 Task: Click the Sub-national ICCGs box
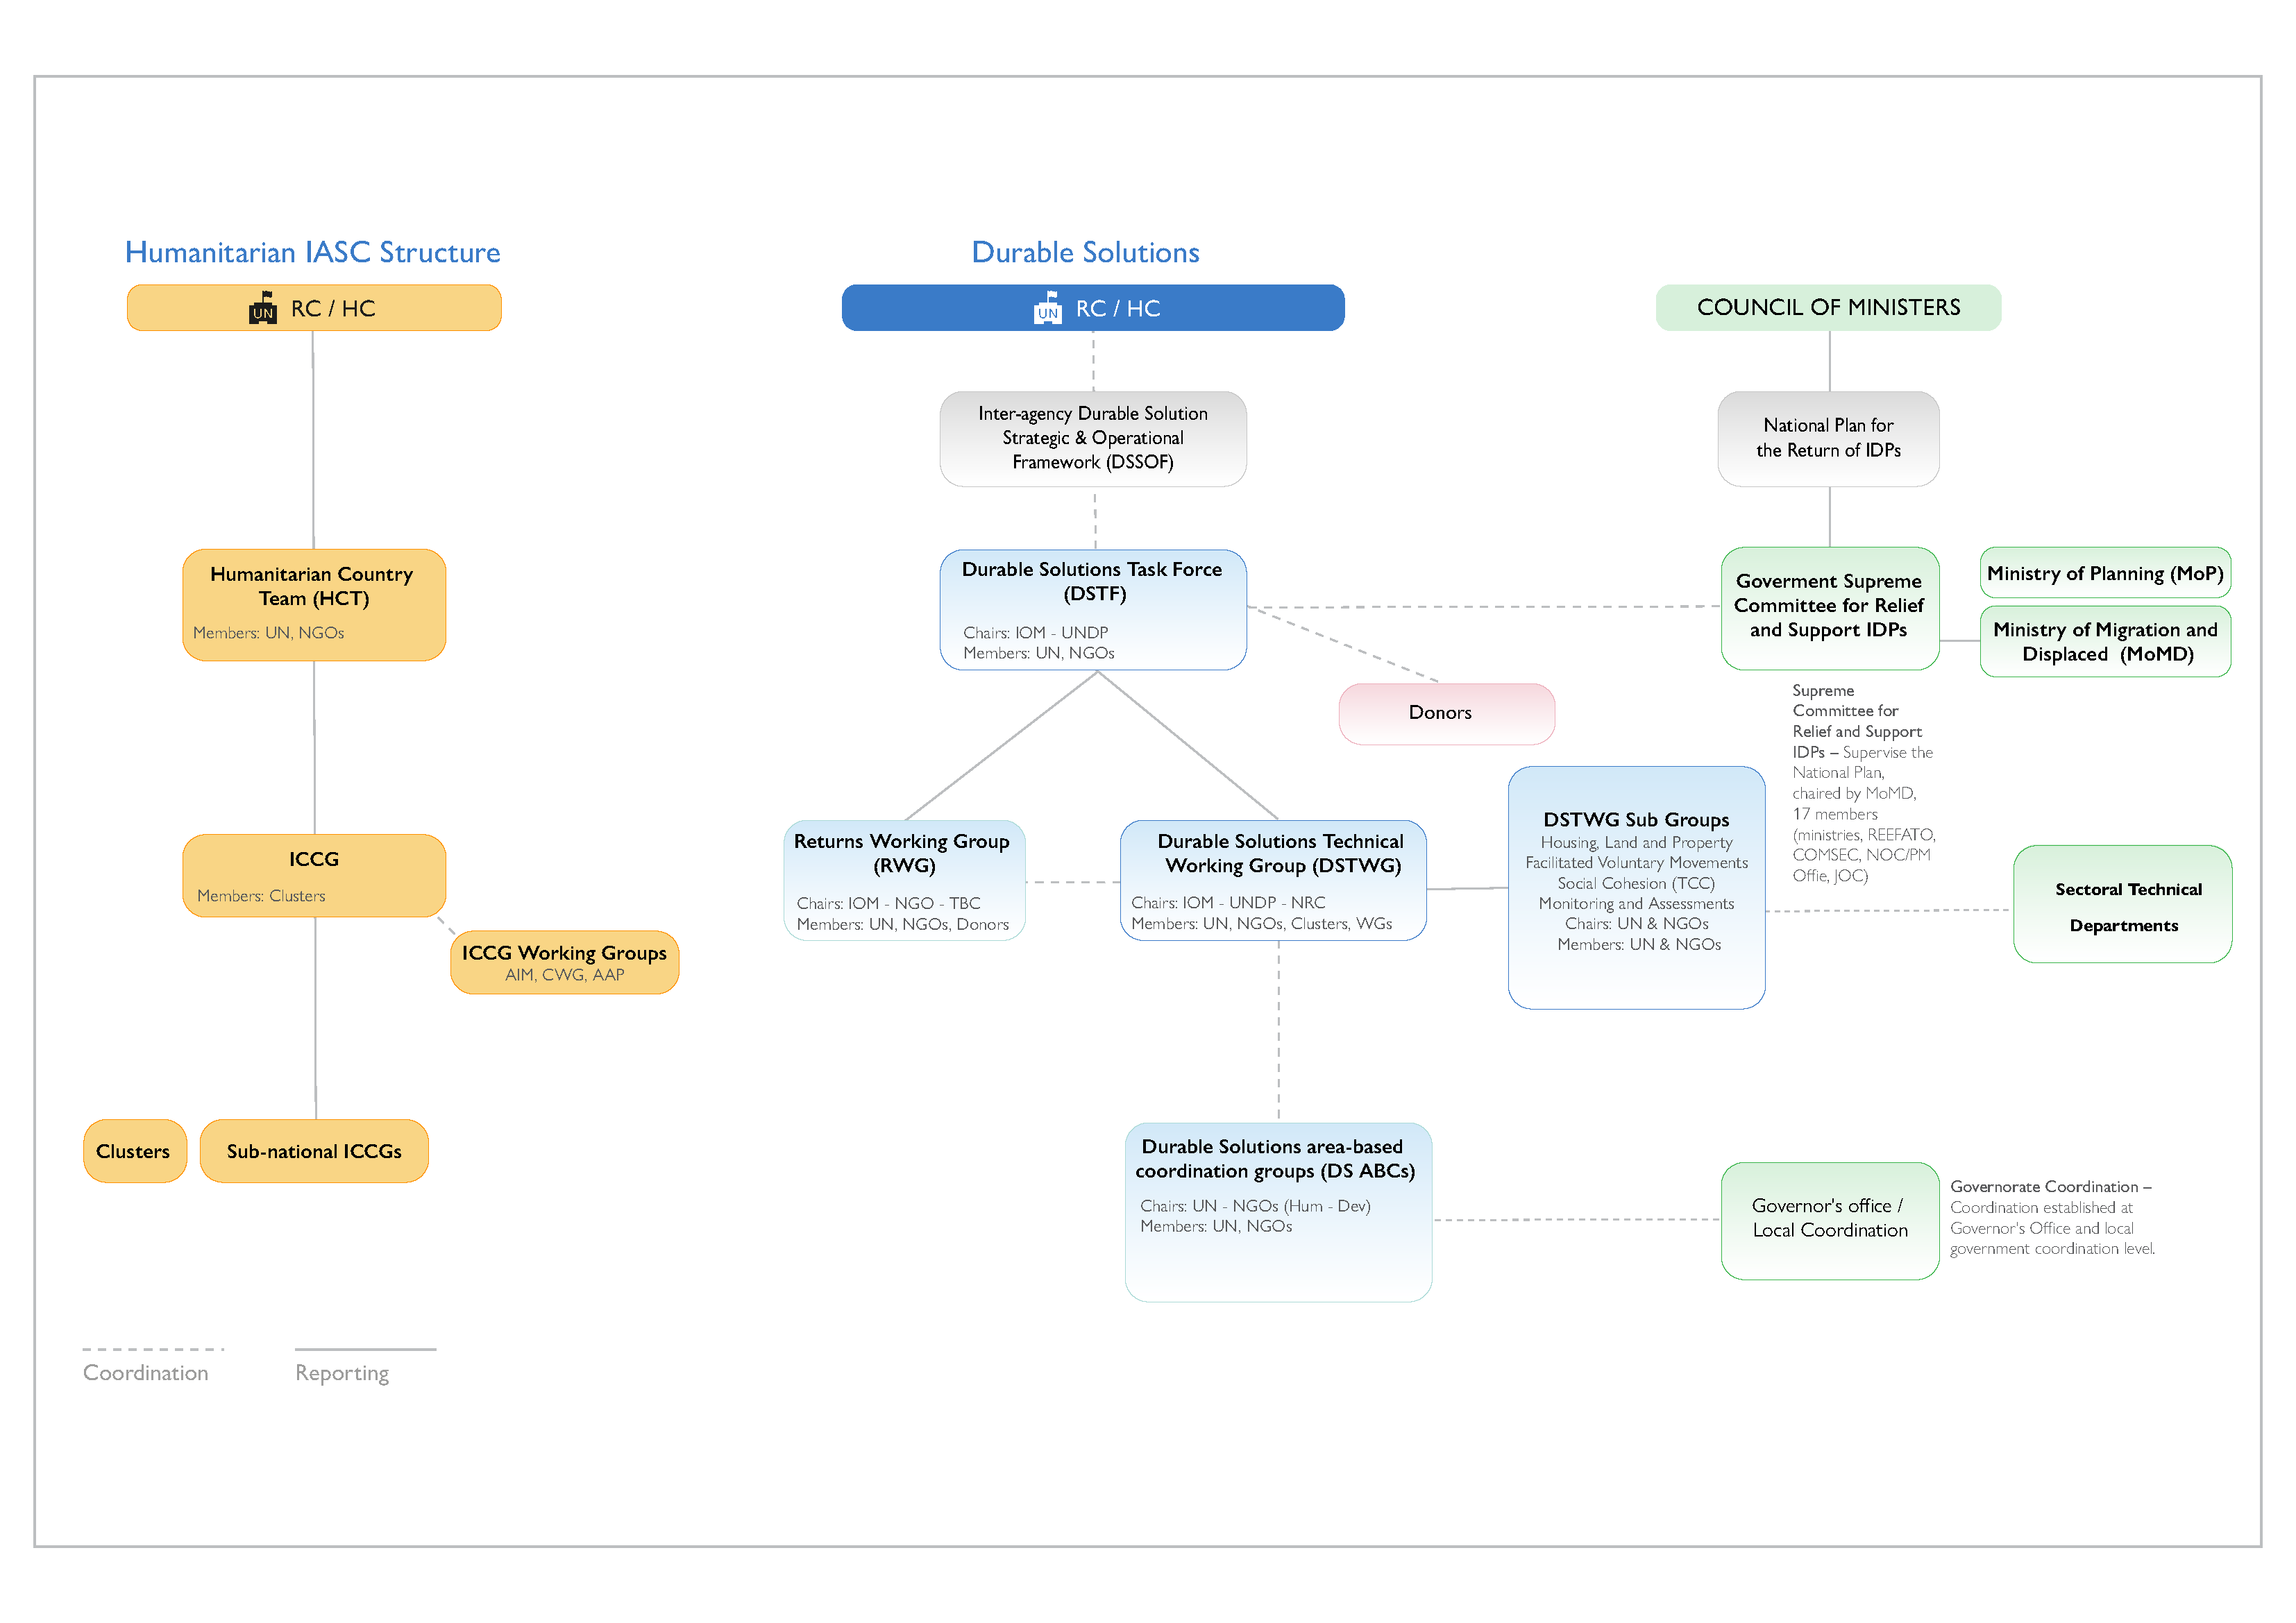point(314,1151)
